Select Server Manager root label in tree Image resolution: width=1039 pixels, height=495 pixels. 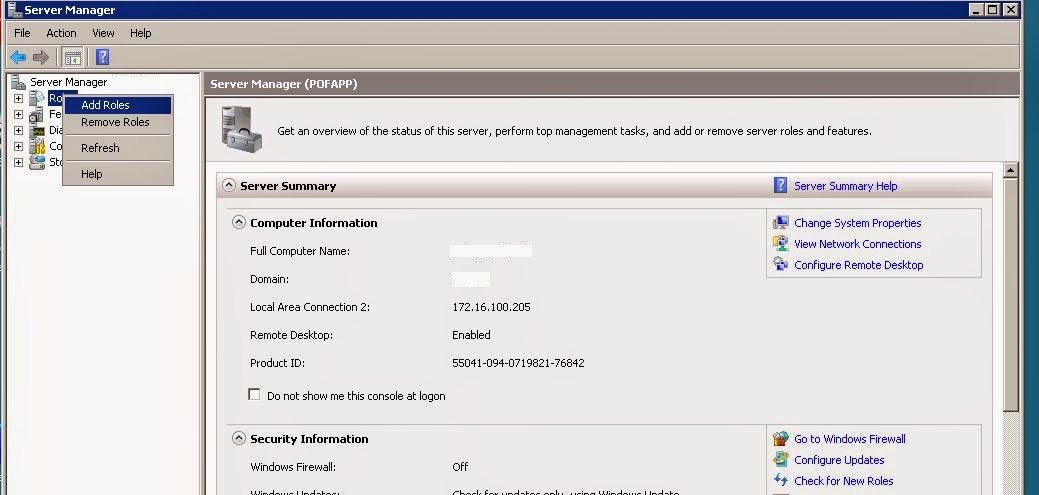[x=68, y=82]
